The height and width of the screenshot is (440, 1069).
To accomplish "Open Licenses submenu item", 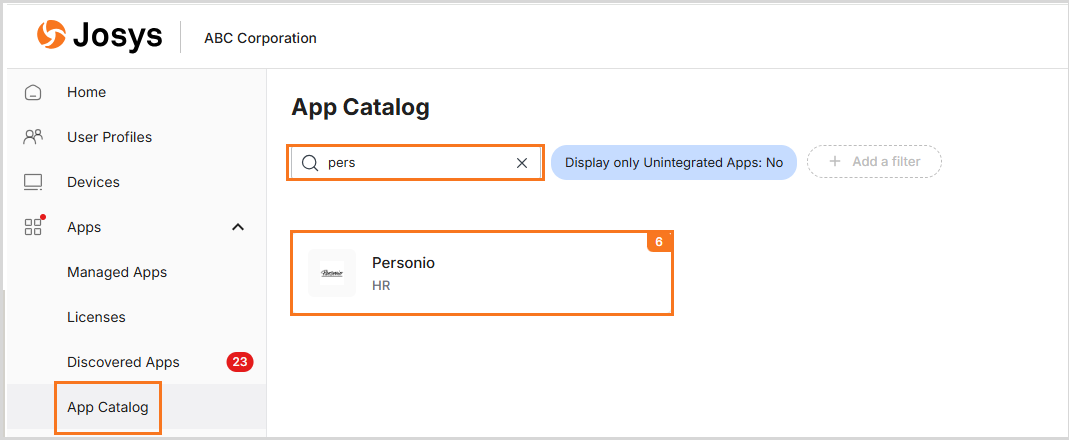I will point(96,317).
